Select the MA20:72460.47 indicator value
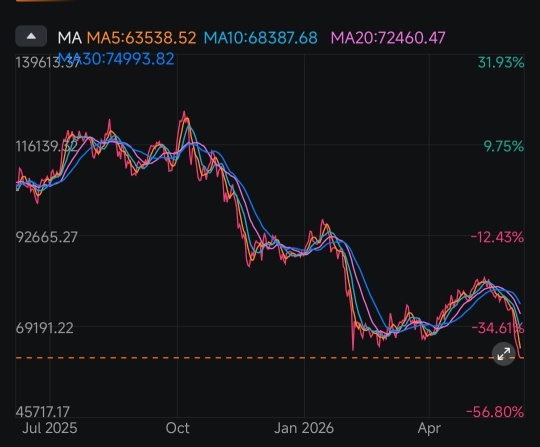Image resolution: width=540 pixels, height=447 pixels. click(x=388, y=38)
